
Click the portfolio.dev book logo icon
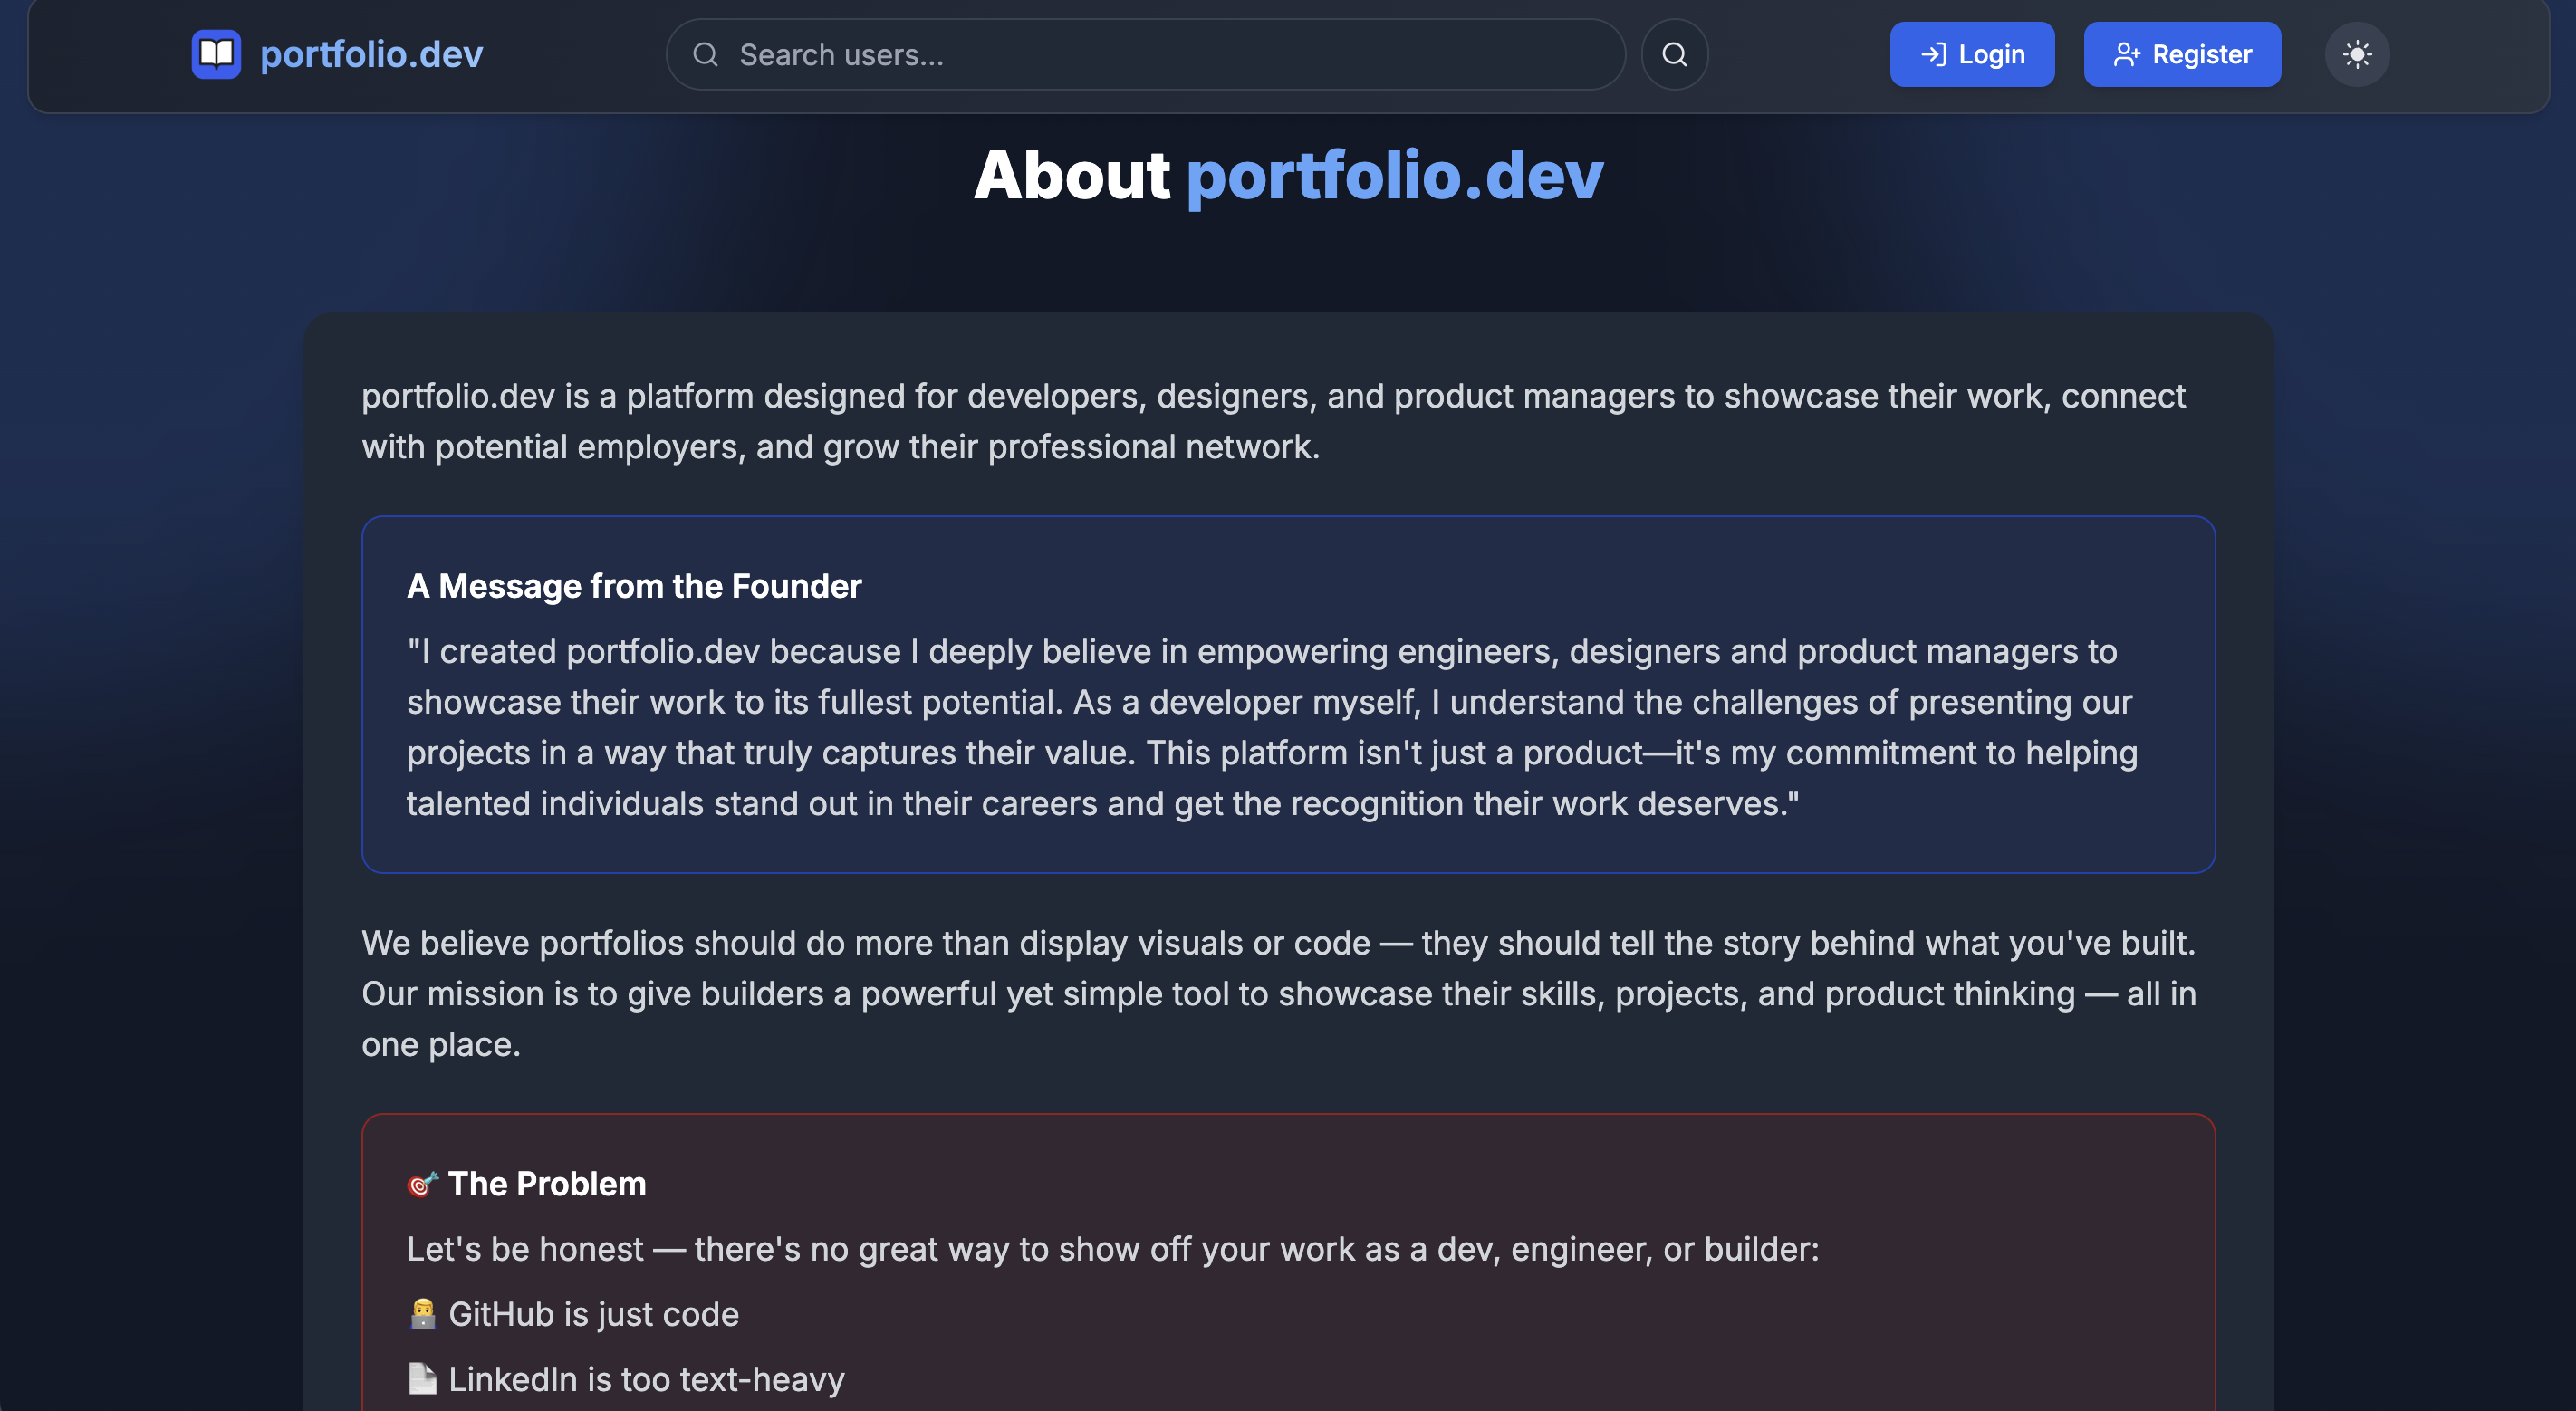point(216,54)
